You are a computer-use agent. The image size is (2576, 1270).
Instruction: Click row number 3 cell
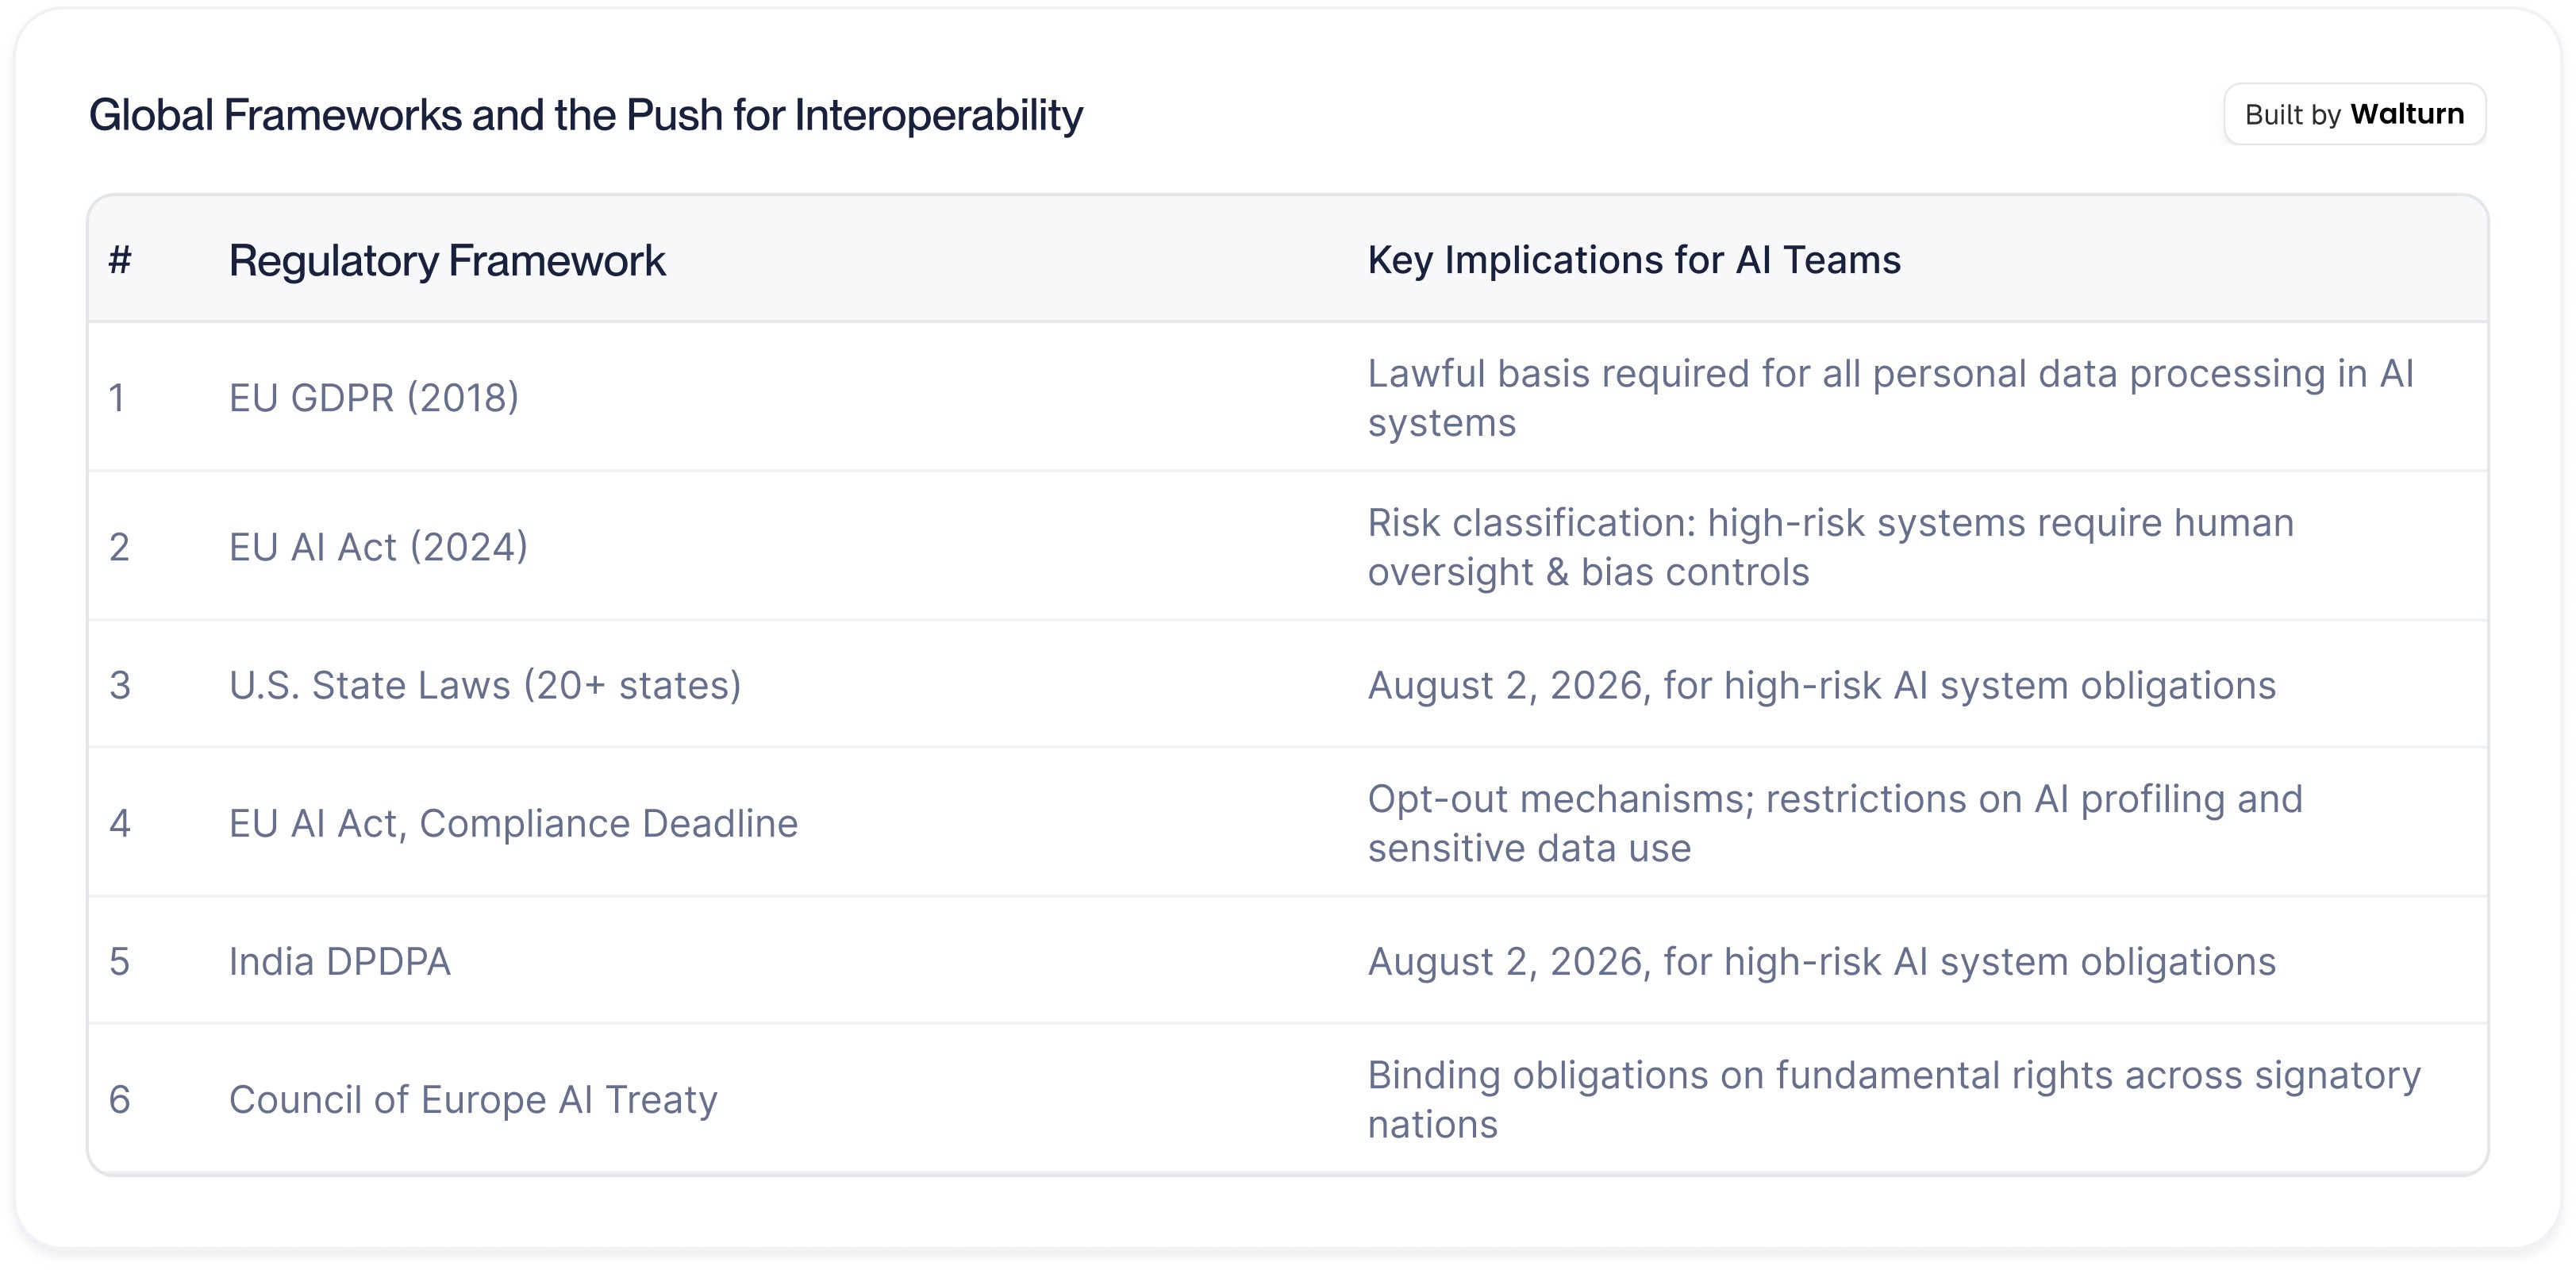119,685
